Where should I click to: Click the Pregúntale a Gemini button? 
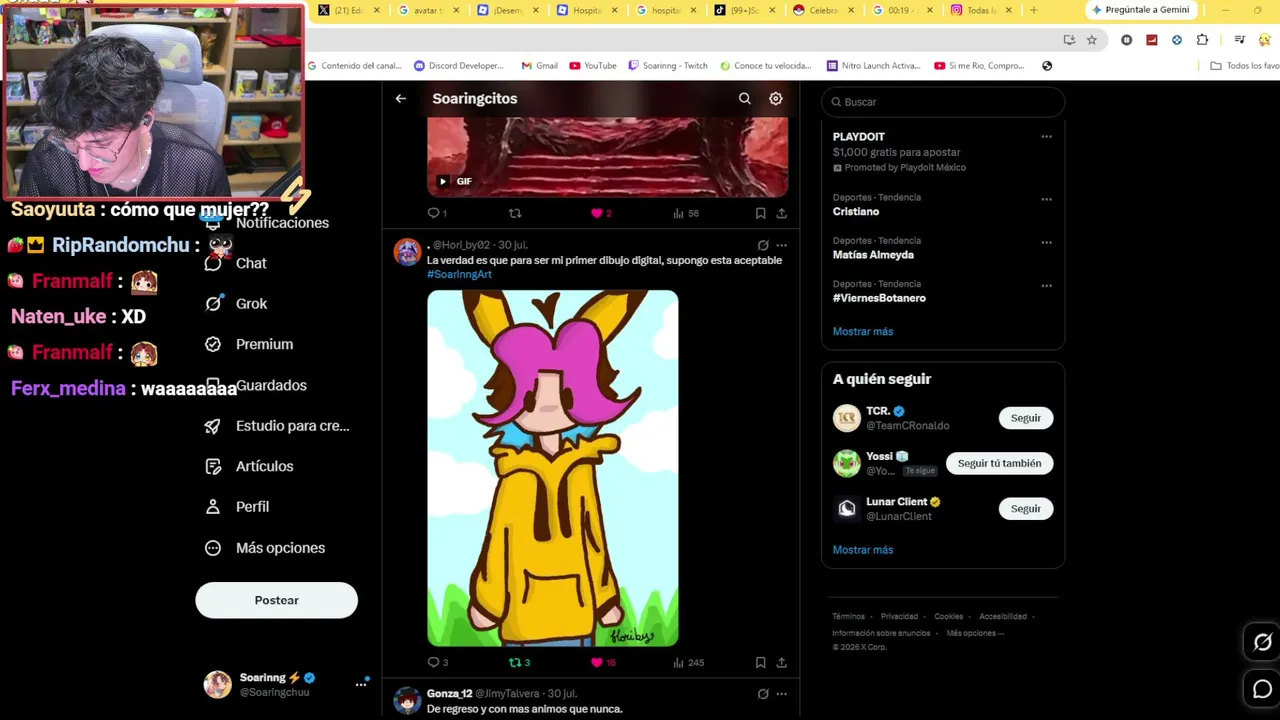[1141, 10]
